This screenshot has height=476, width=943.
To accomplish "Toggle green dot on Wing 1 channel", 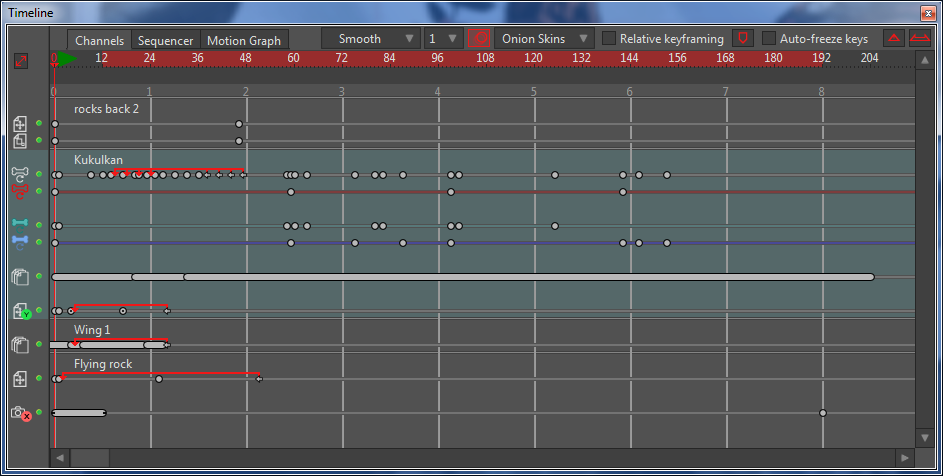I will 39,344.
